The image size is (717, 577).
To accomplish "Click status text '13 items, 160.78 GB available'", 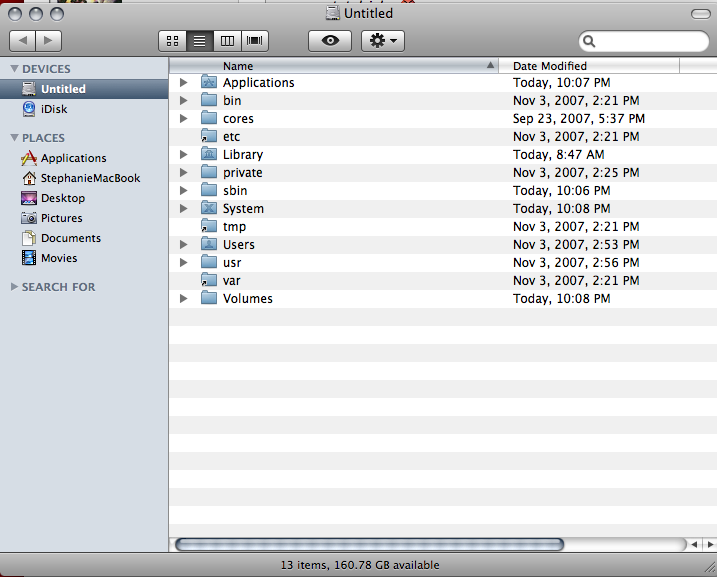I will (x=360, y=565).
